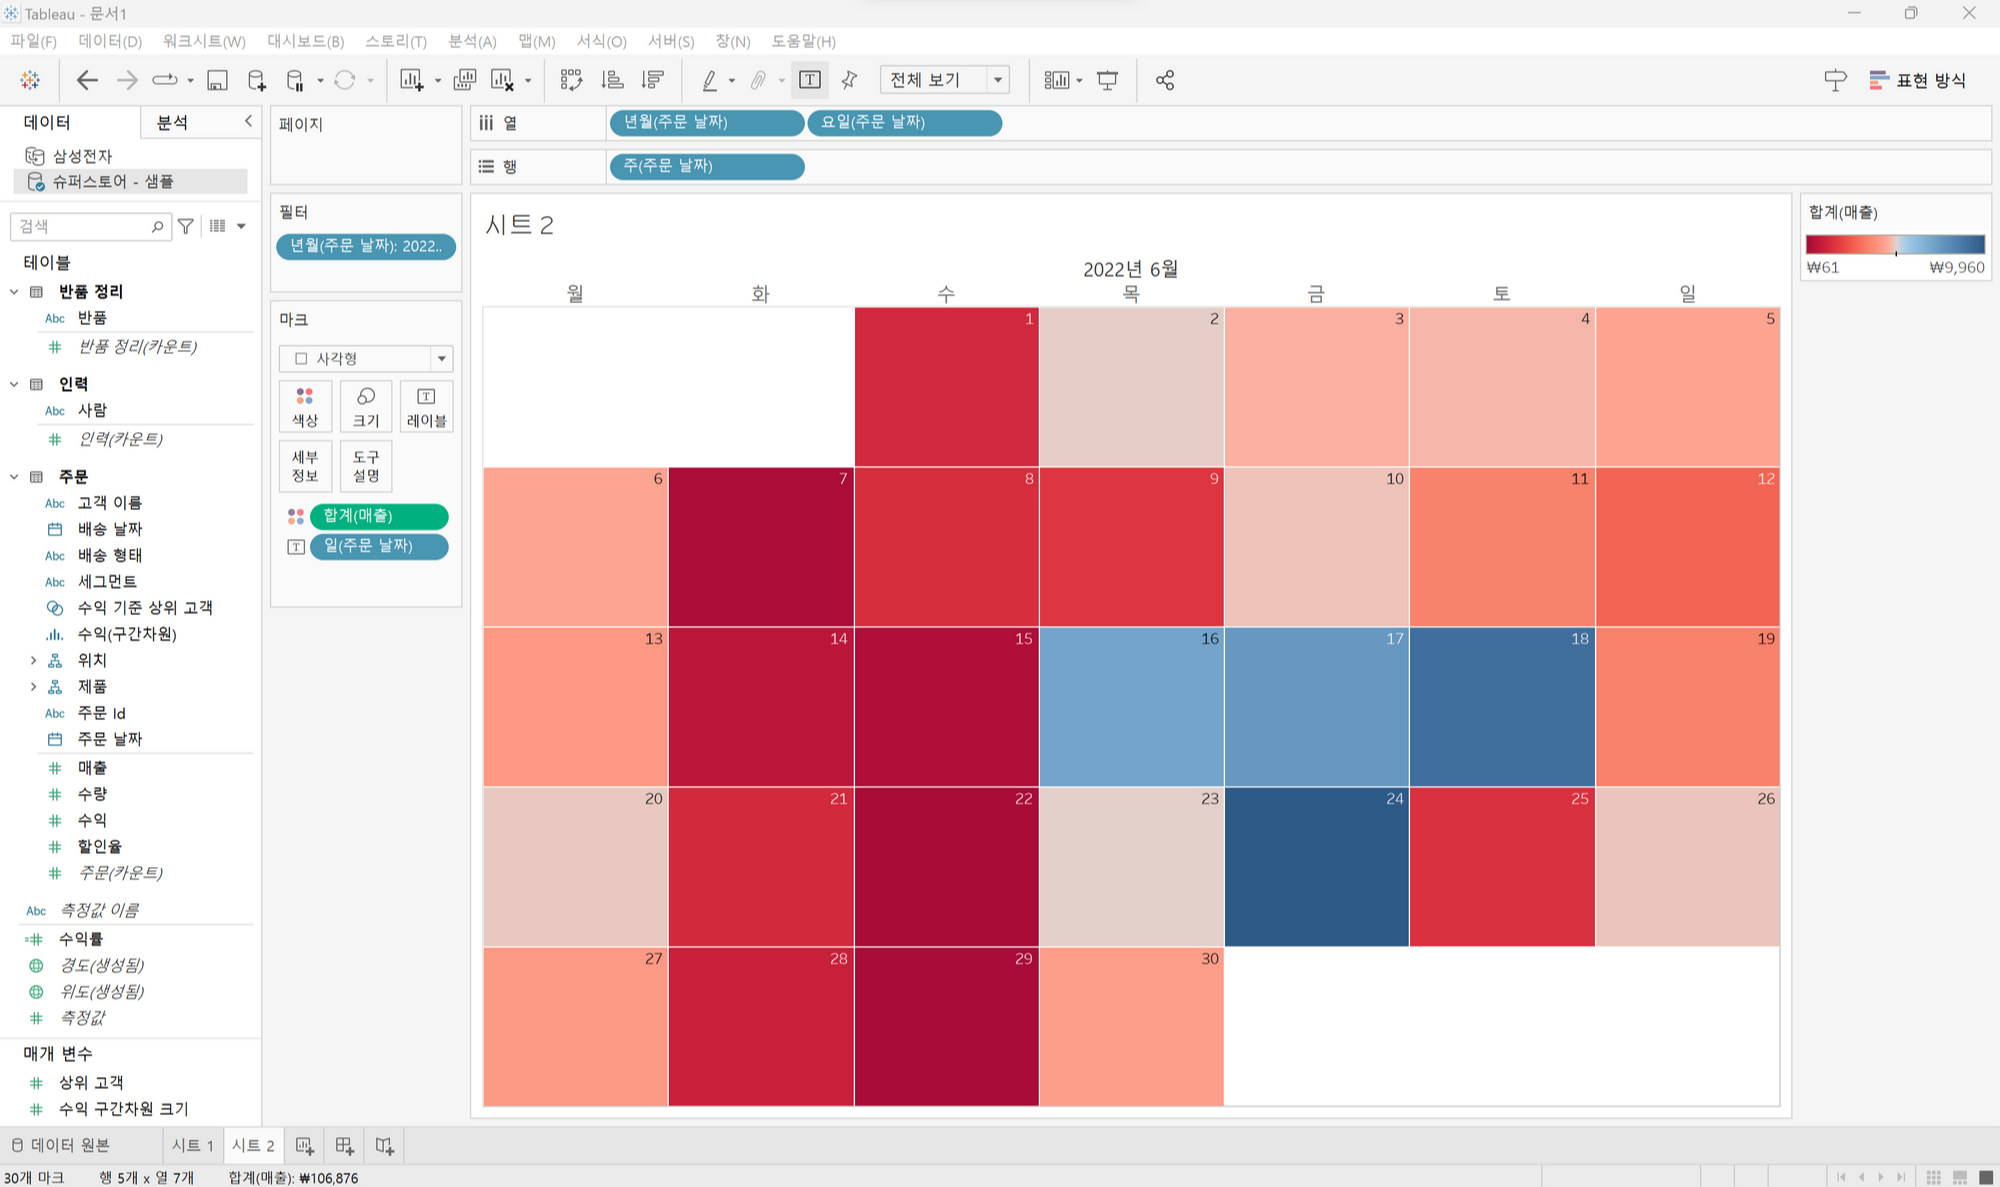The height and width of the screenshot is (1187, 2000).
Task: Expand the 위치 hierarchy
Action: pos(33,660)
